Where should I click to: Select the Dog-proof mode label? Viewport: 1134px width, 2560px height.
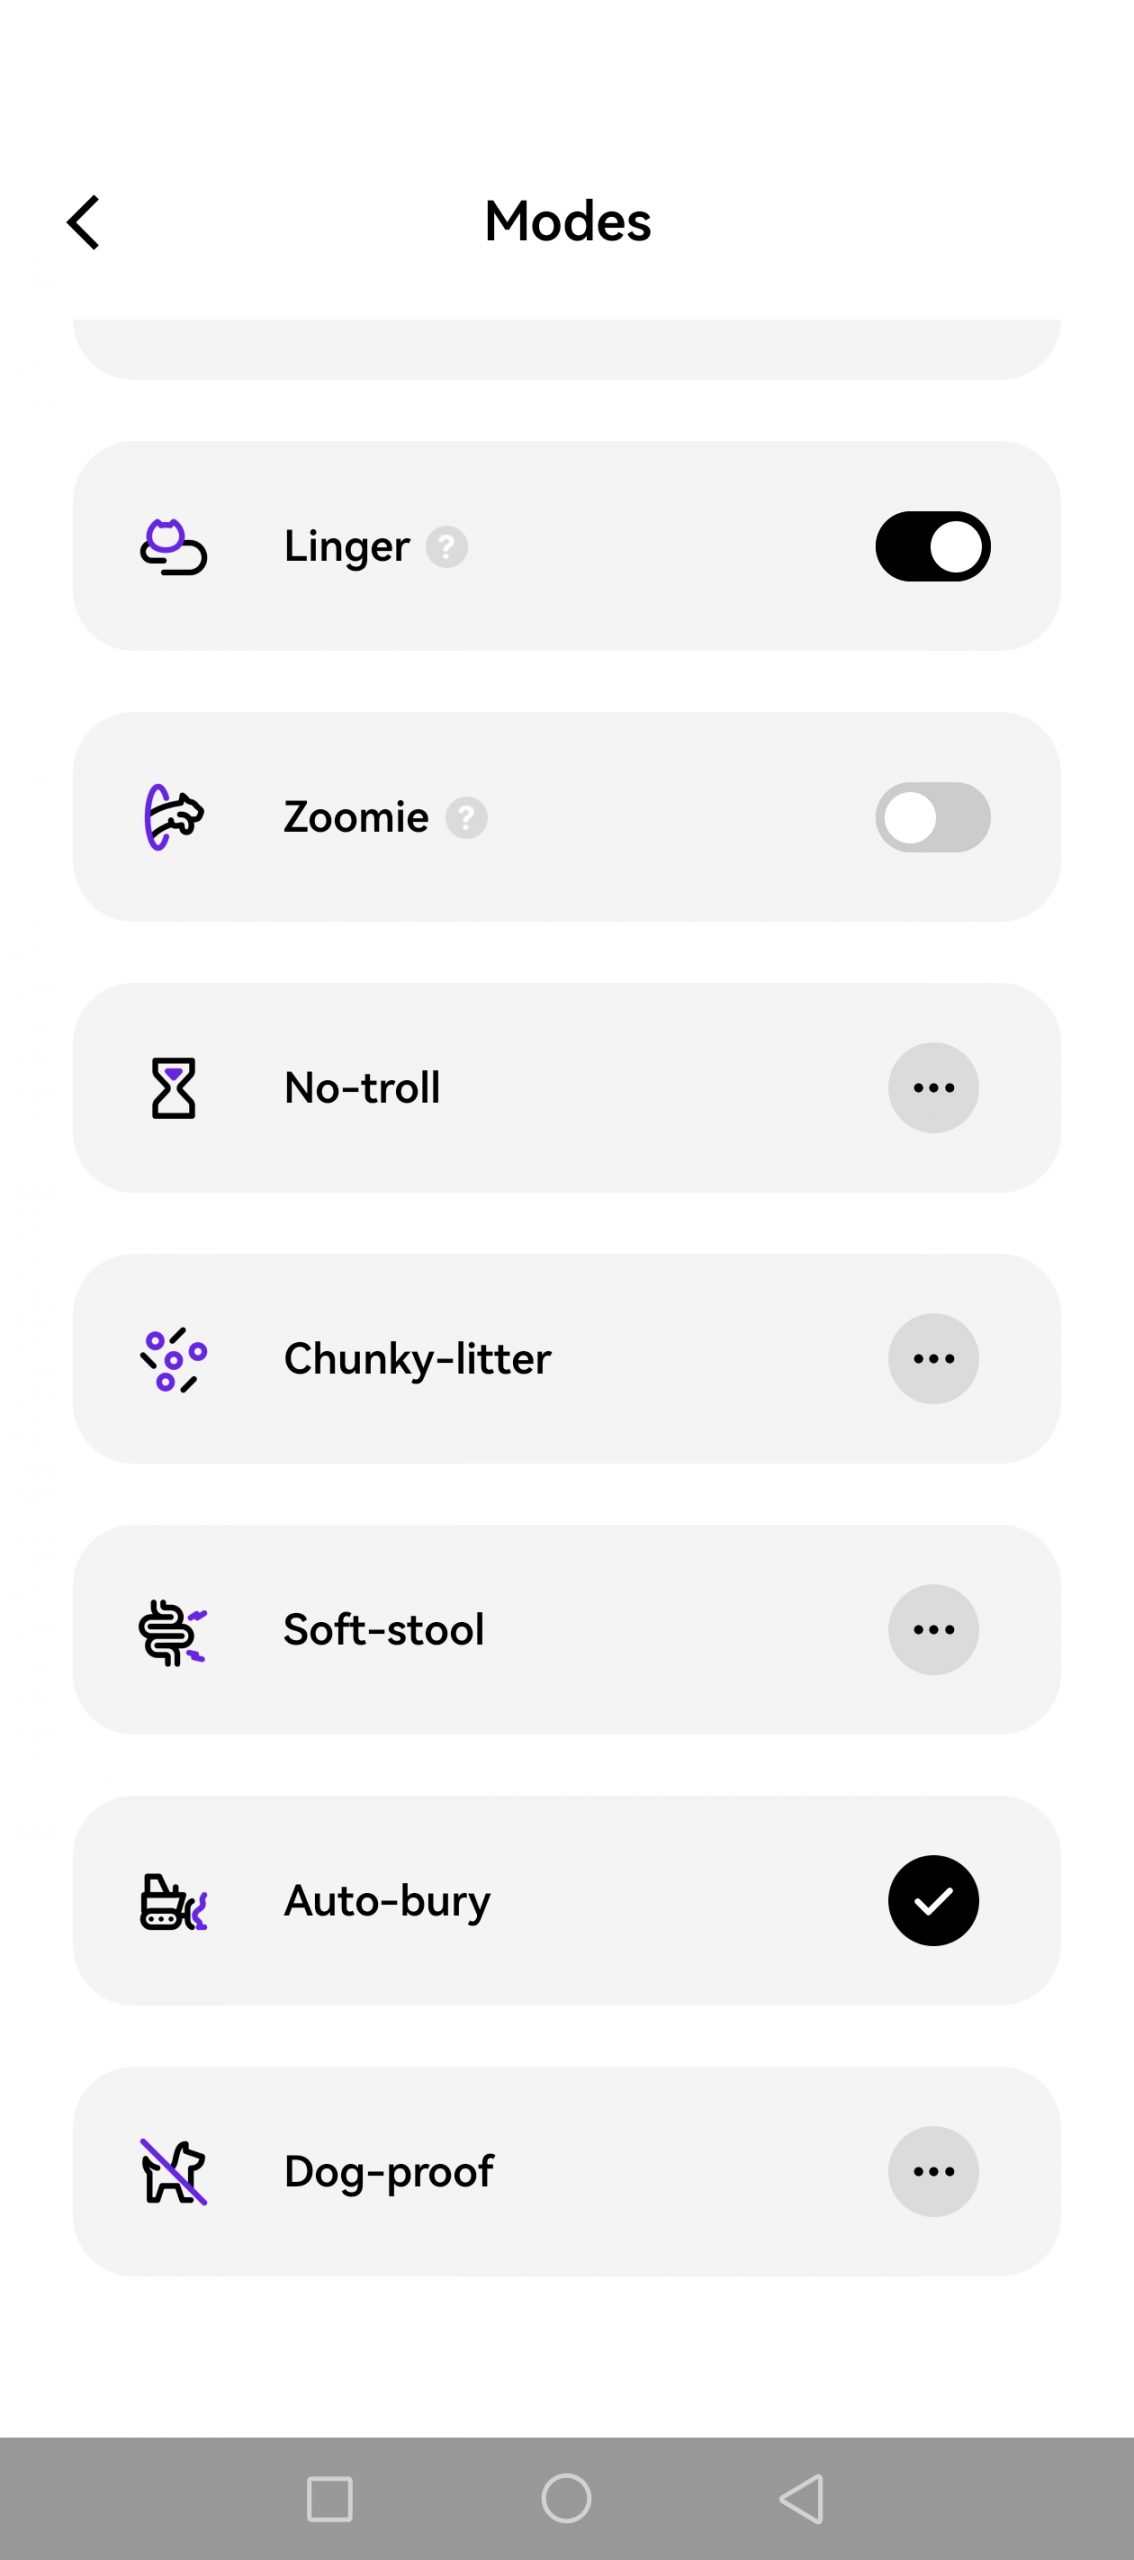pyautogui.click(x=389, y=2171)
